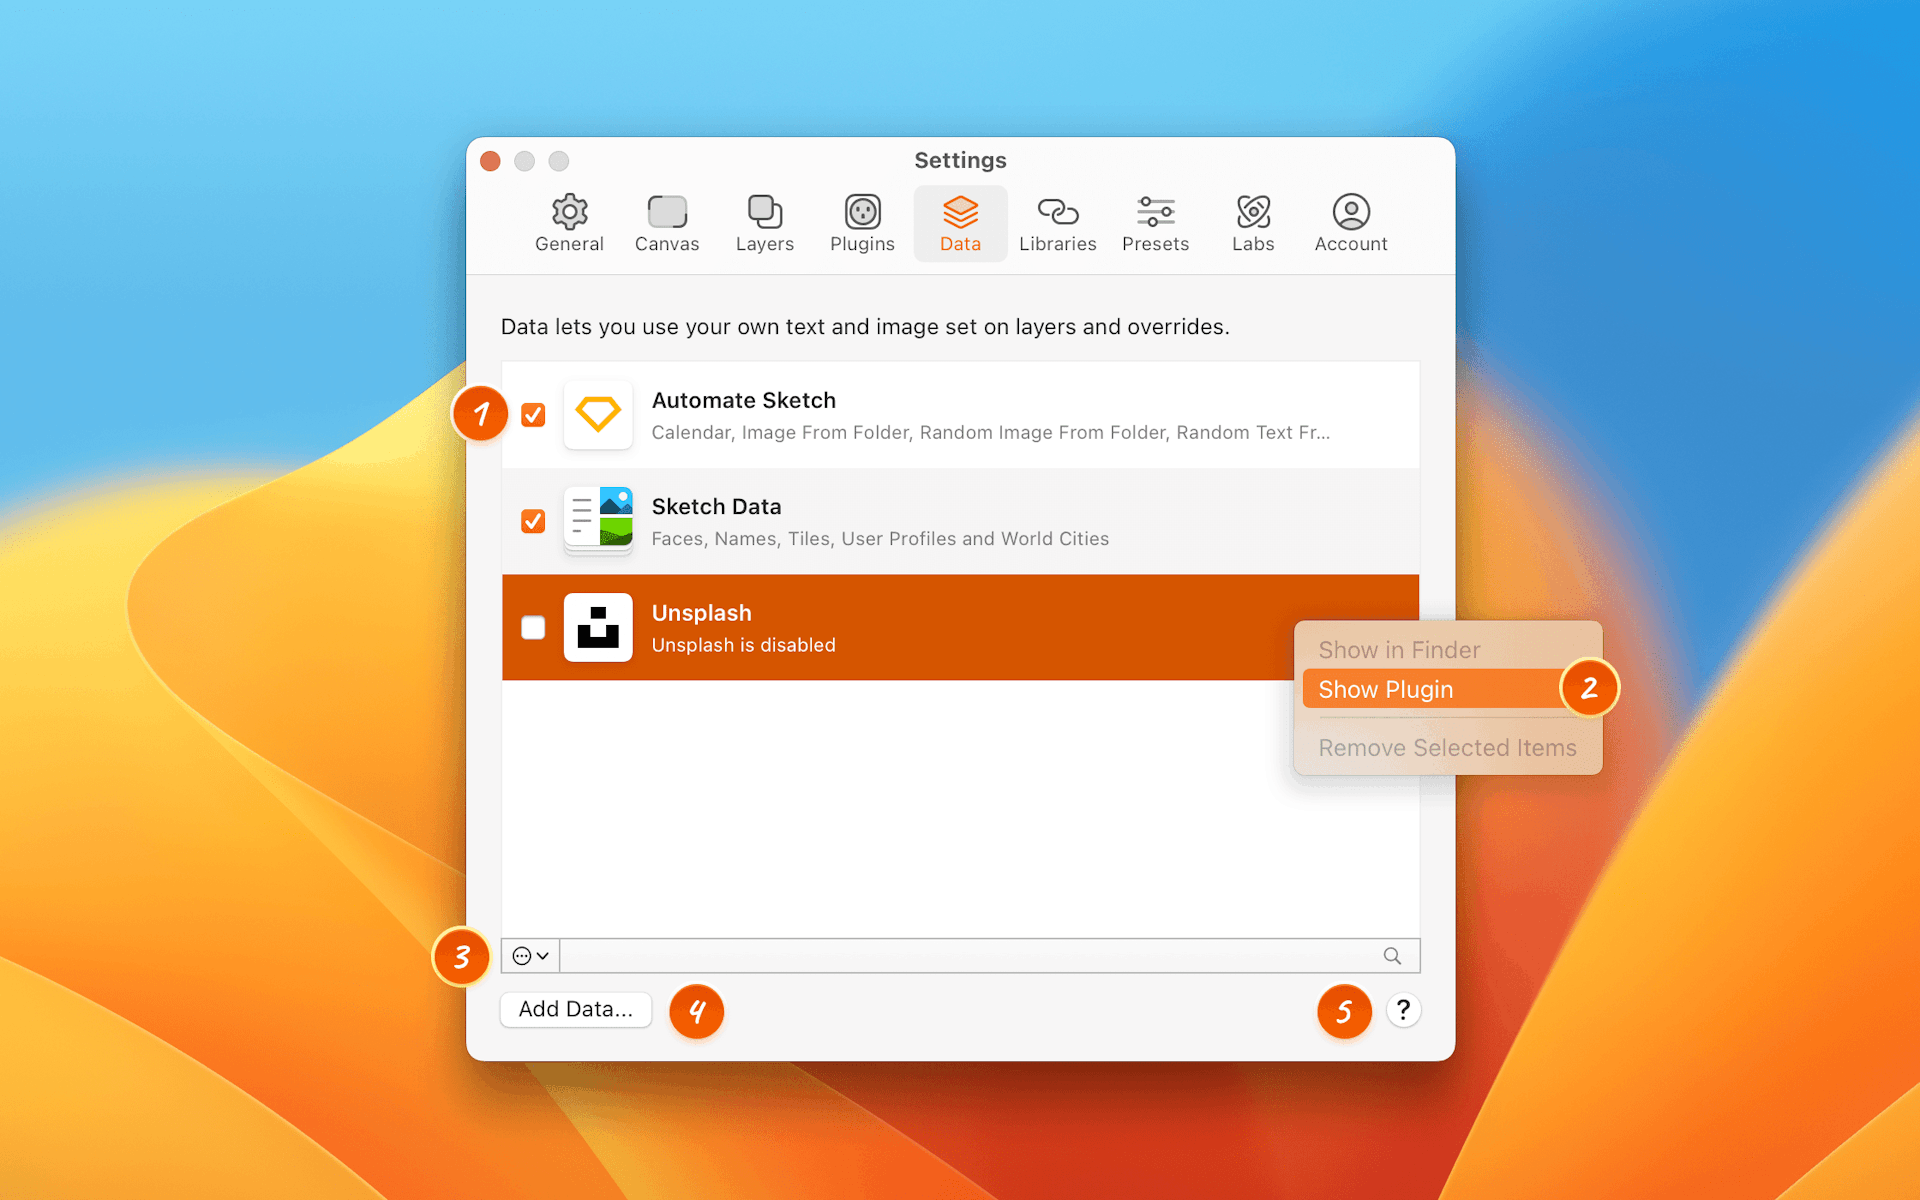Select the Unsplash row title
This screenshot has width=1920, height=1200.
tap(701, 613)
